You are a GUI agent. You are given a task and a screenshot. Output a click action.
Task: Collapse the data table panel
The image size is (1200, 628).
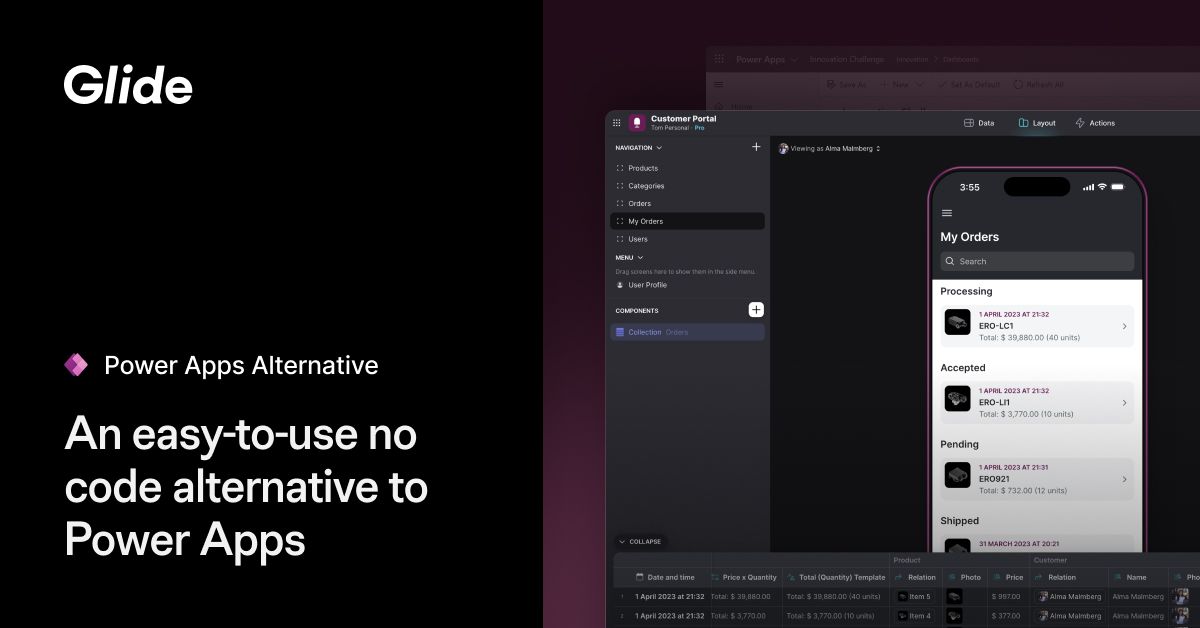[x=640, y=542]
